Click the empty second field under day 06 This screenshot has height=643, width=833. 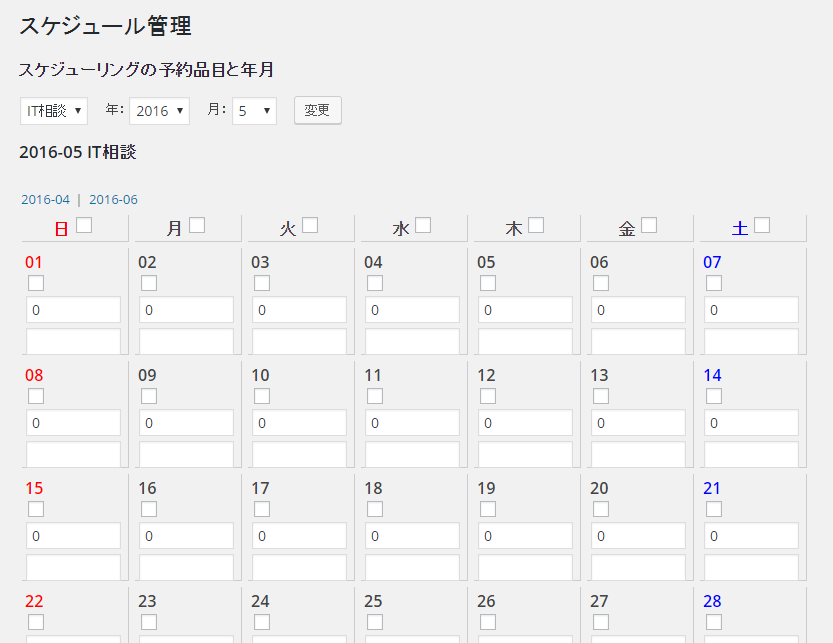pos(638,342)
